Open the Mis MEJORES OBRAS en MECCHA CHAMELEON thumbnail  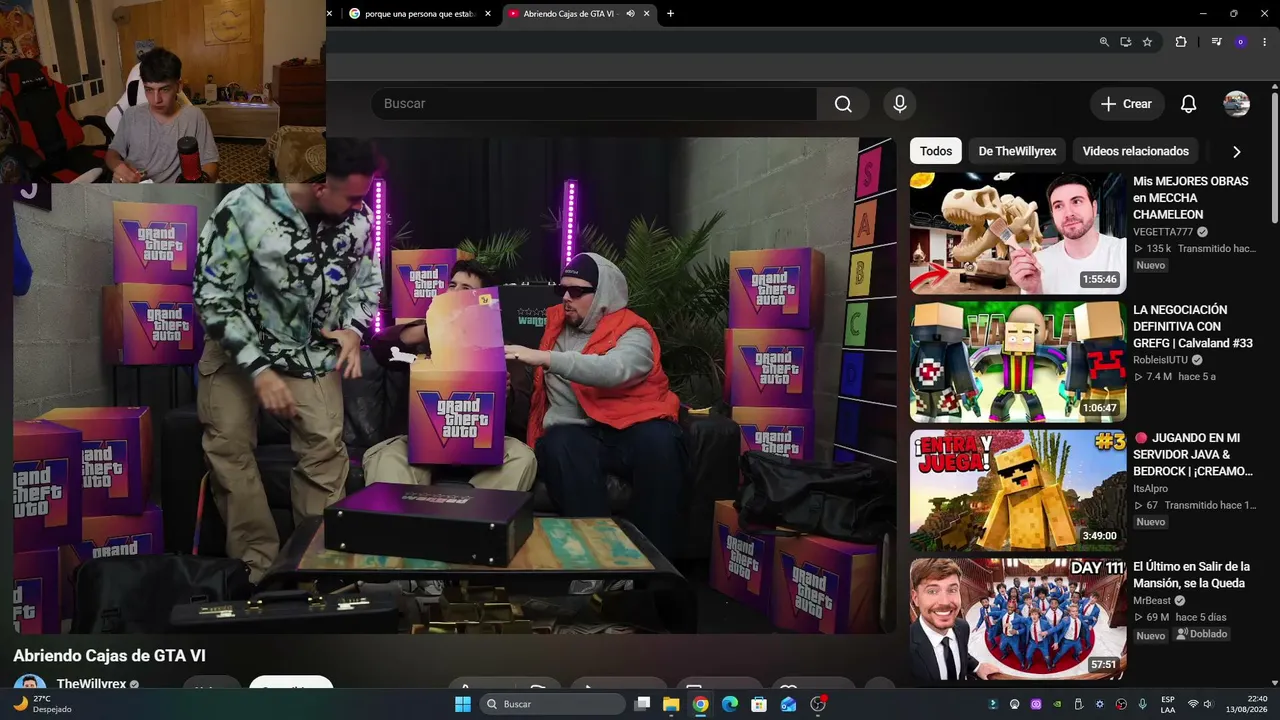(x=1018, y=233)
